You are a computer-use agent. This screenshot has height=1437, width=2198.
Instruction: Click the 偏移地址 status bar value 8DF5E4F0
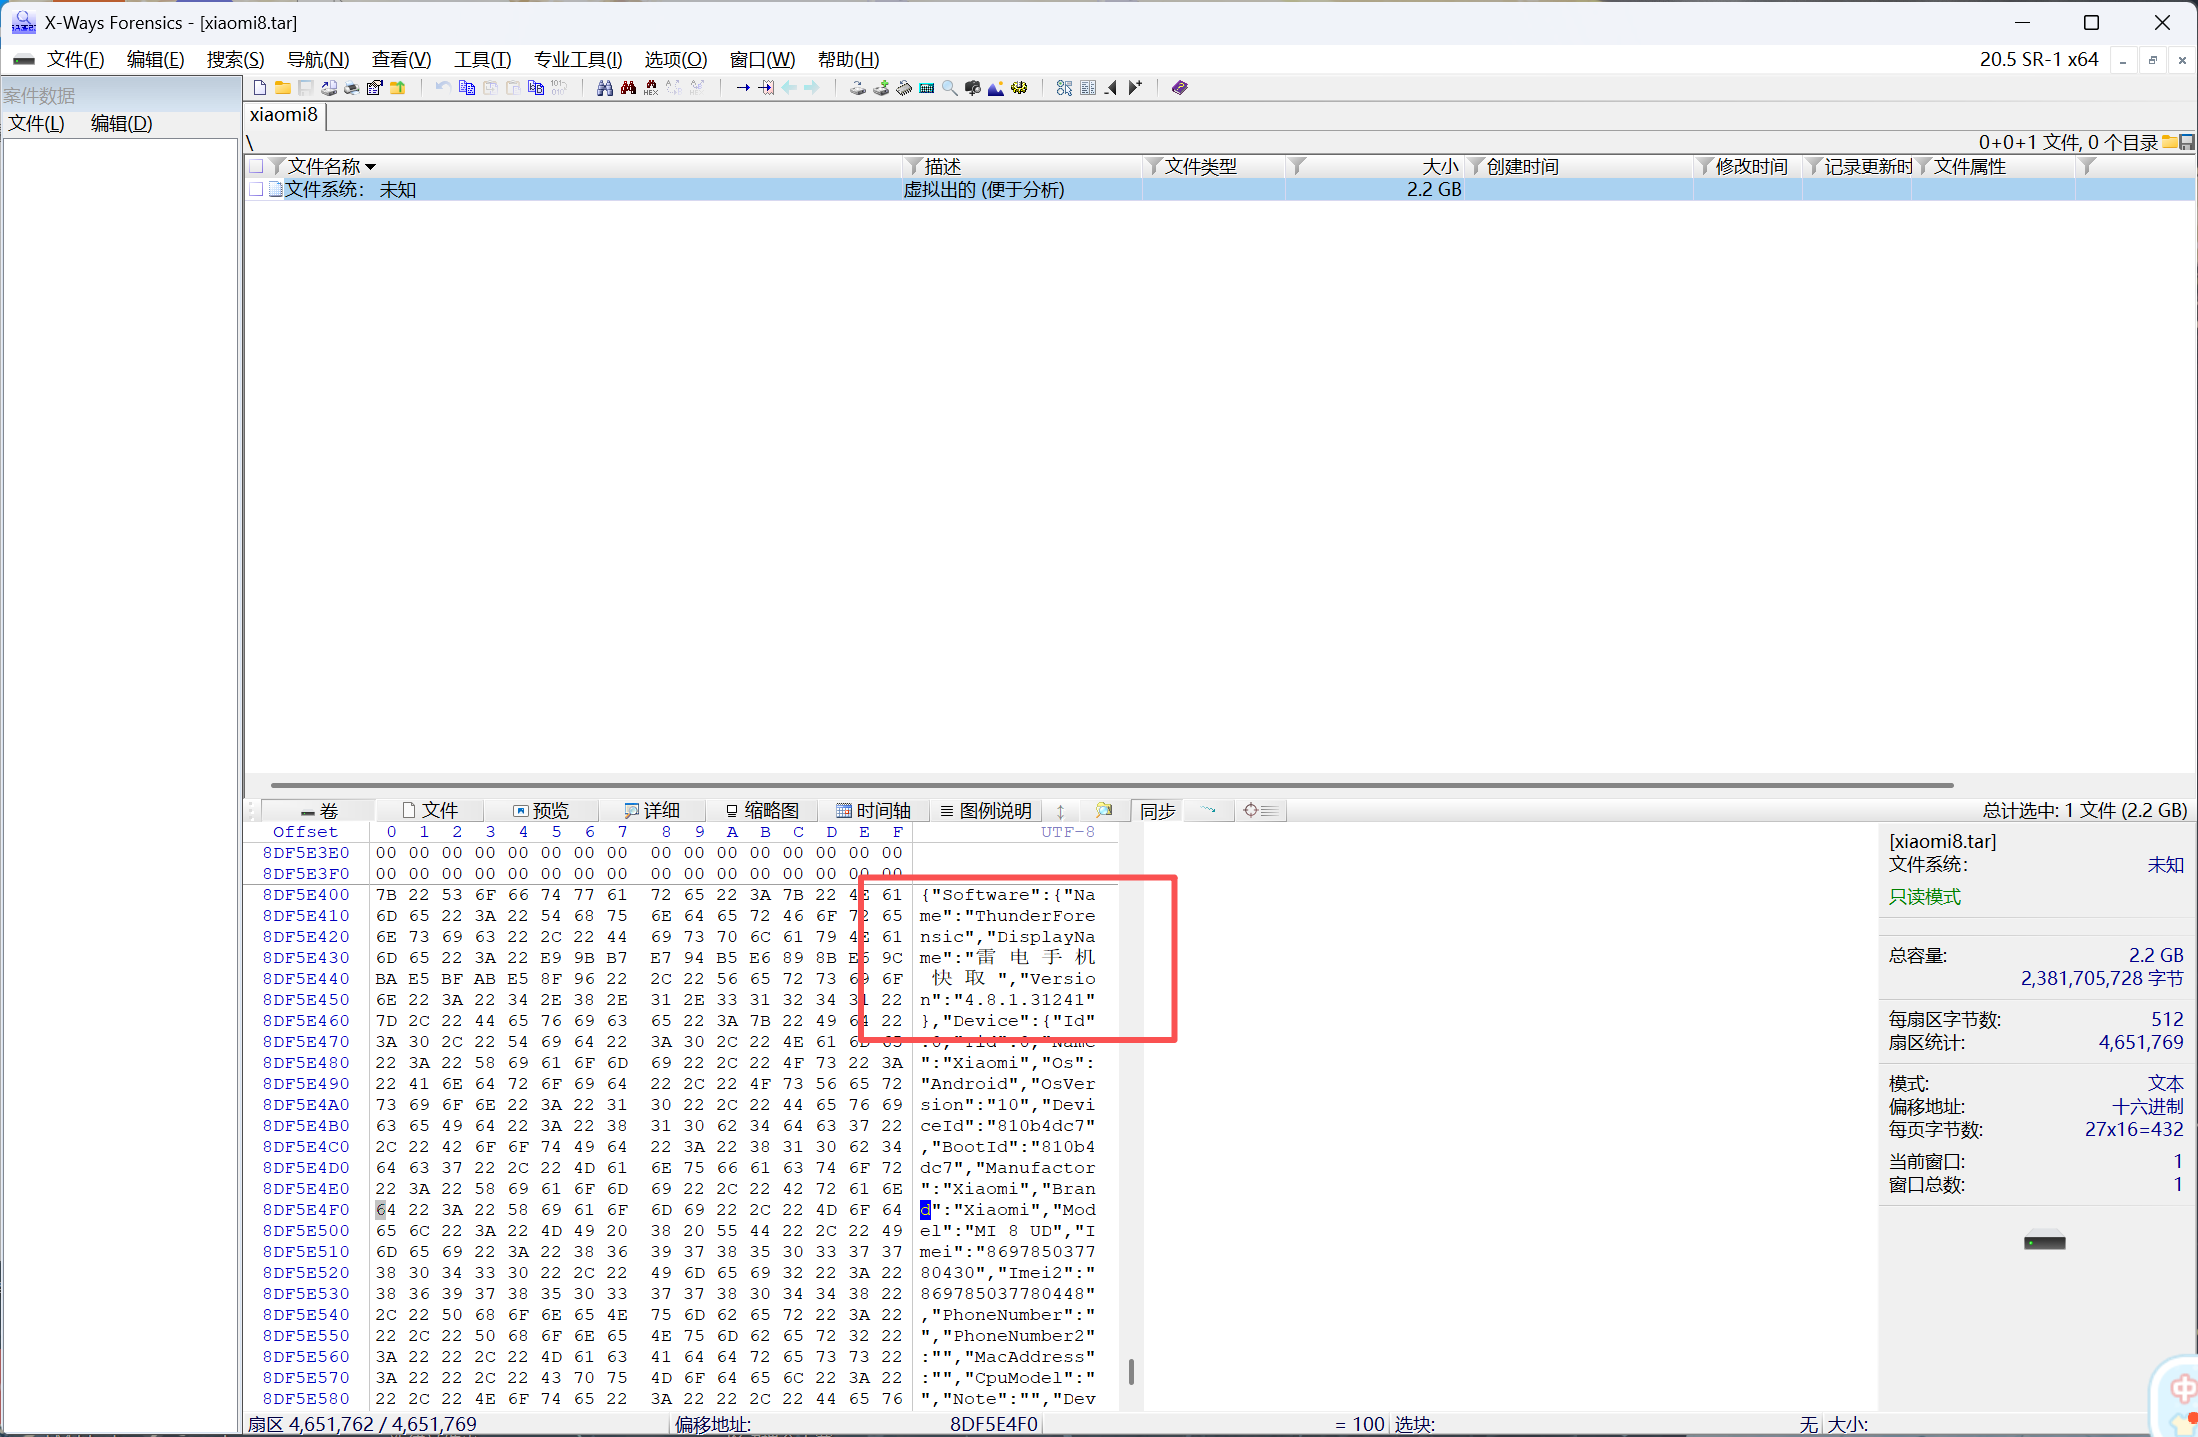click(x=993, y=1424)
